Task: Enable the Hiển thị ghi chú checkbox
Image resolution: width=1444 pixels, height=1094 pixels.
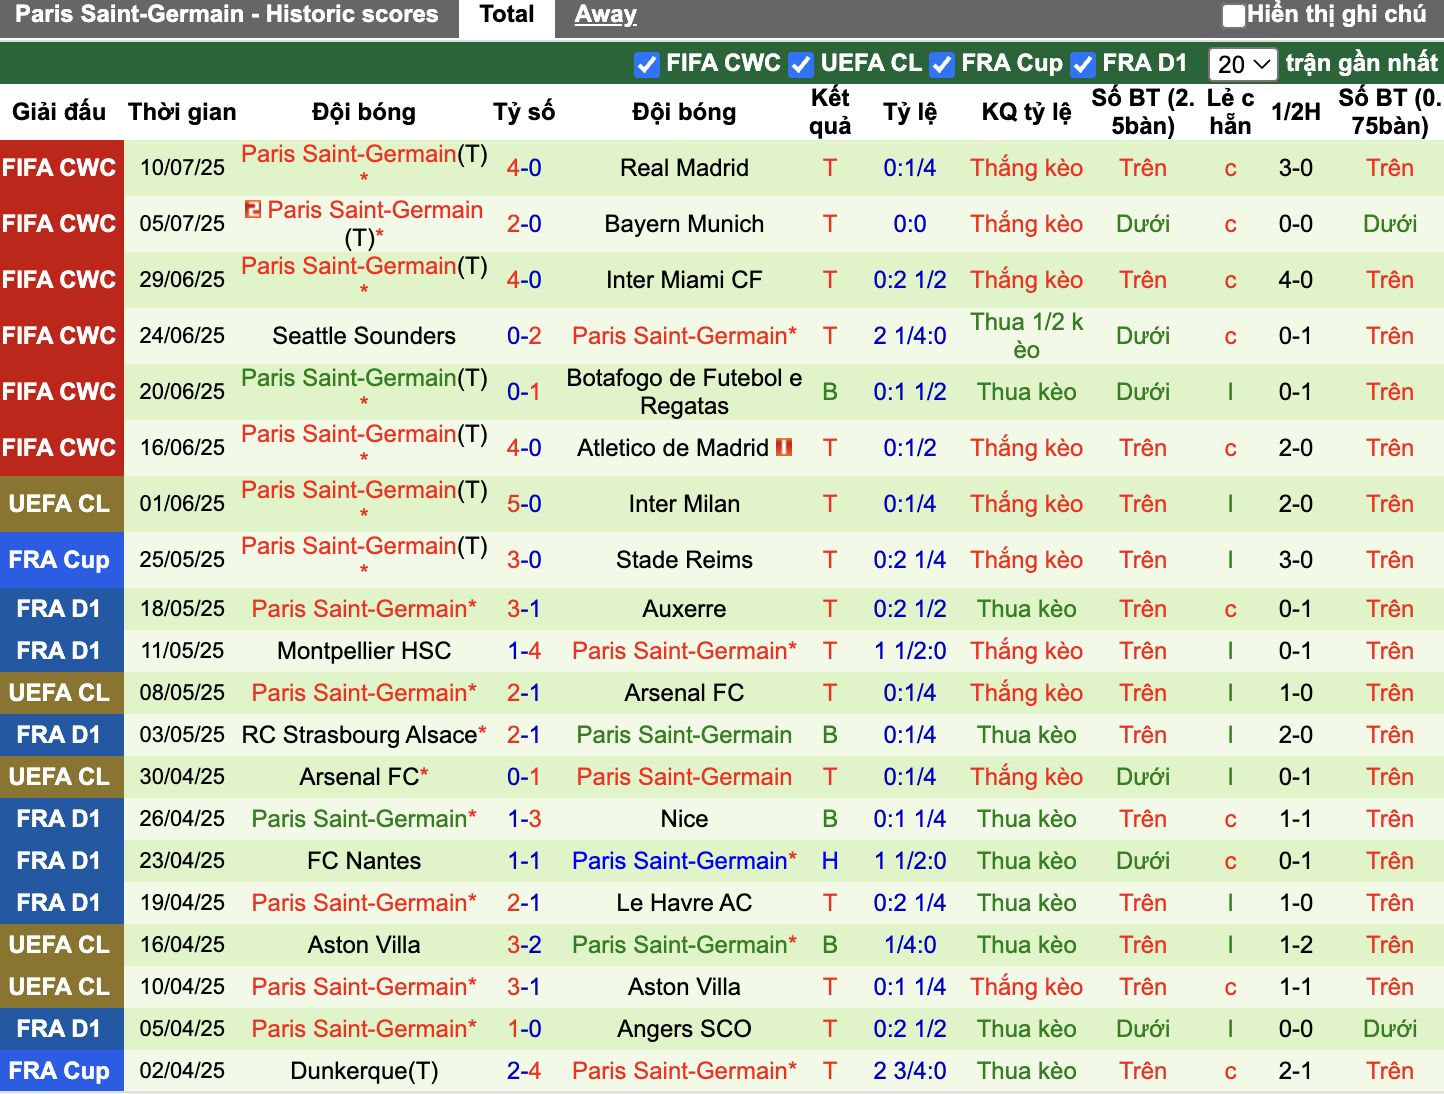Action: point(1234,15)
